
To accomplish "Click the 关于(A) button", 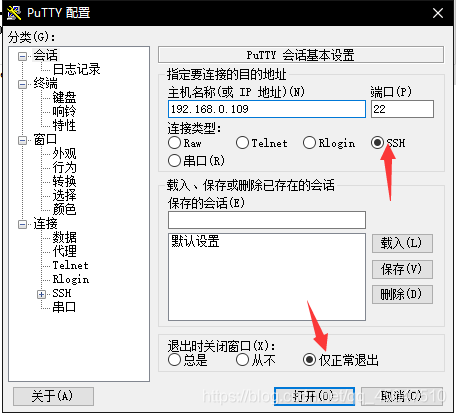I will click(x=53, y=396).
